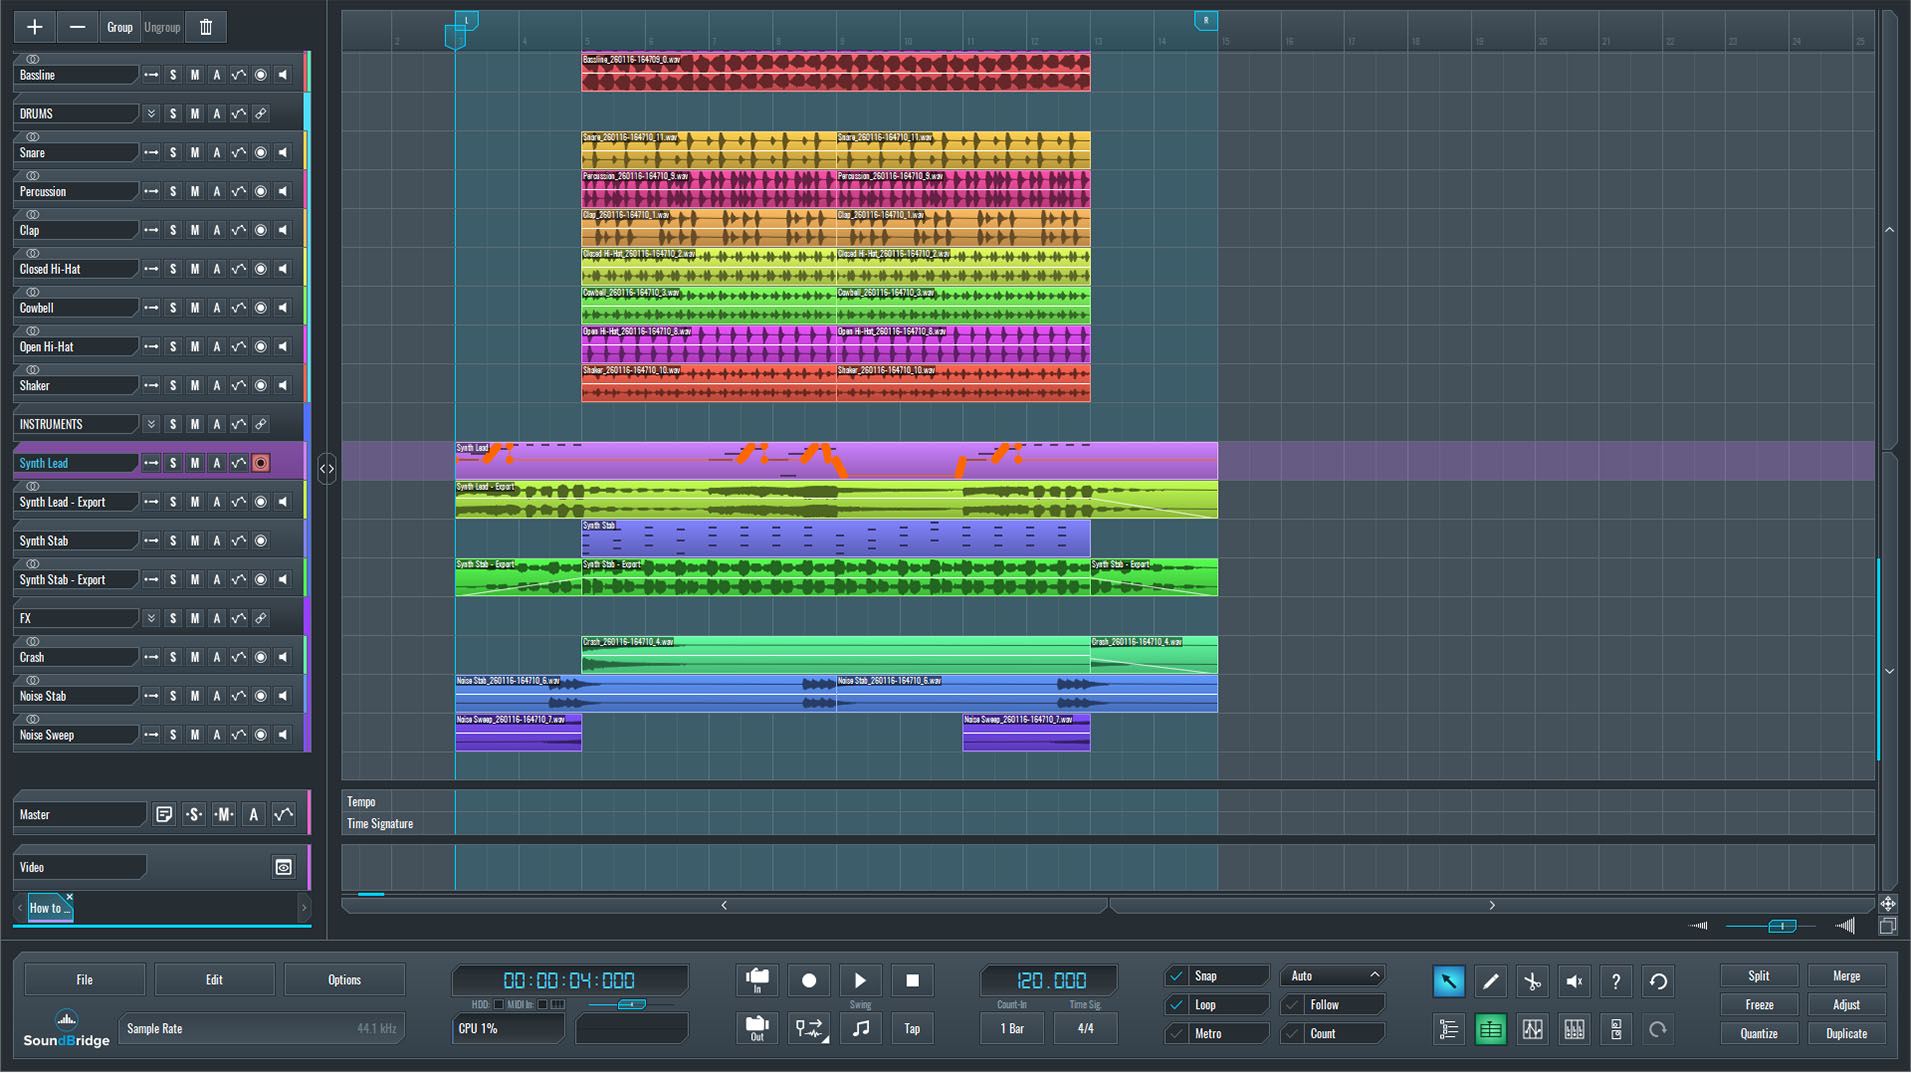
Task: Collapse the DRUMS group chevron
Action: 151,114
